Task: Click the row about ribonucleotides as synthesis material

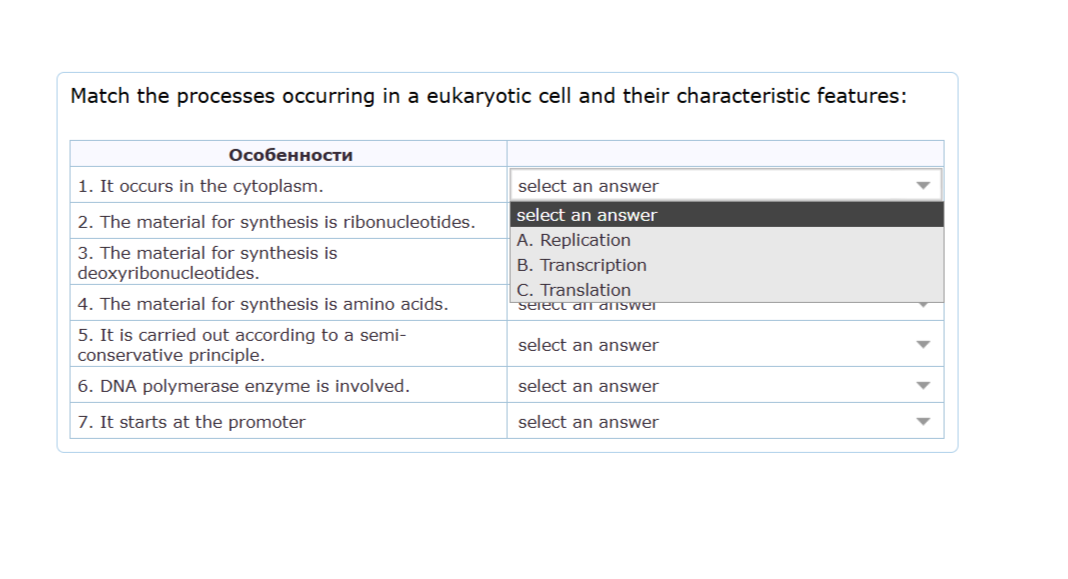Action: click(288, 221)
